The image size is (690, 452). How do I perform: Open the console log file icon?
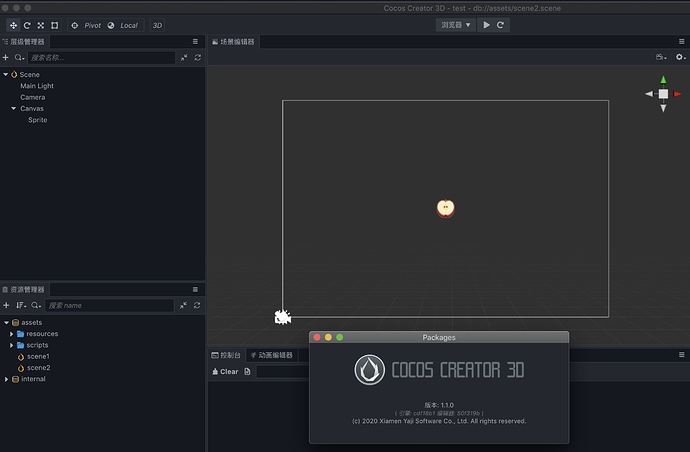point(247,372)
